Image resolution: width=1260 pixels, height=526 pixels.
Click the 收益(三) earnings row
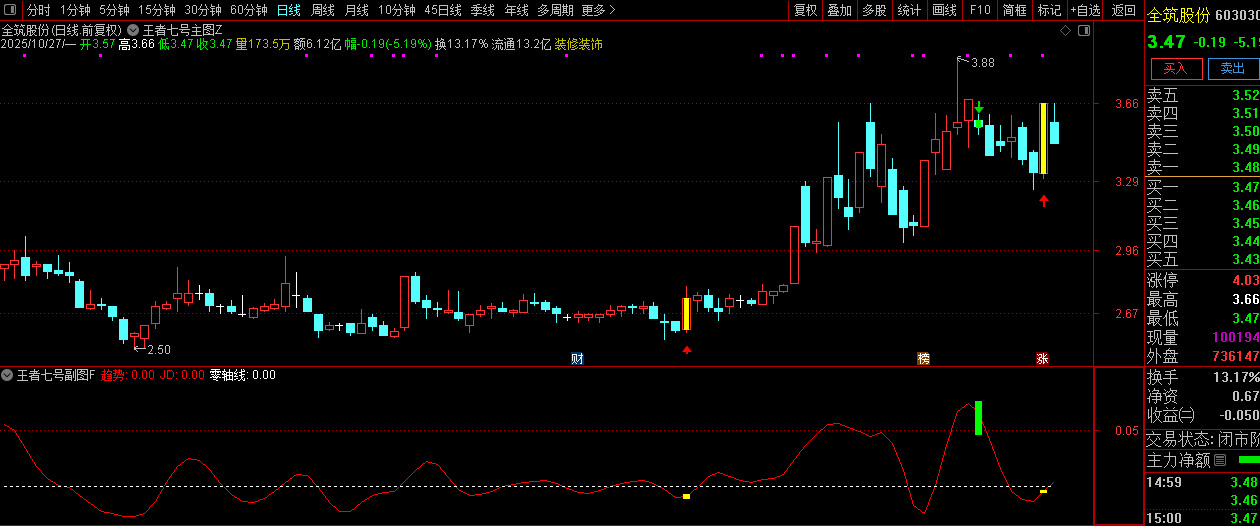1202,415
